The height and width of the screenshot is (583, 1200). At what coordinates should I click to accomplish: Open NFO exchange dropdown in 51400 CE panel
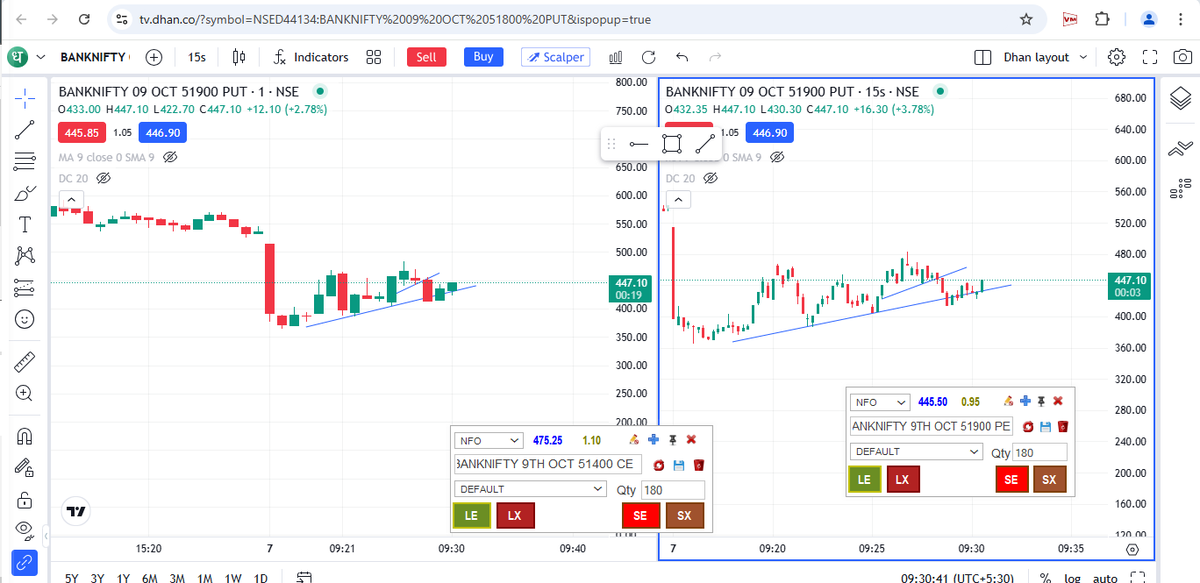(488, 440)
